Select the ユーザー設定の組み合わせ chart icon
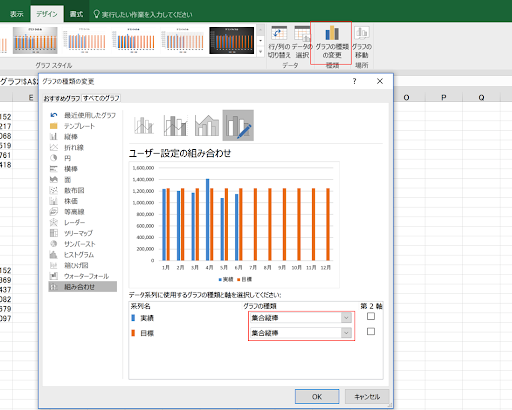The width and height of the screenshot is (512, 410). tap(238, 125)
